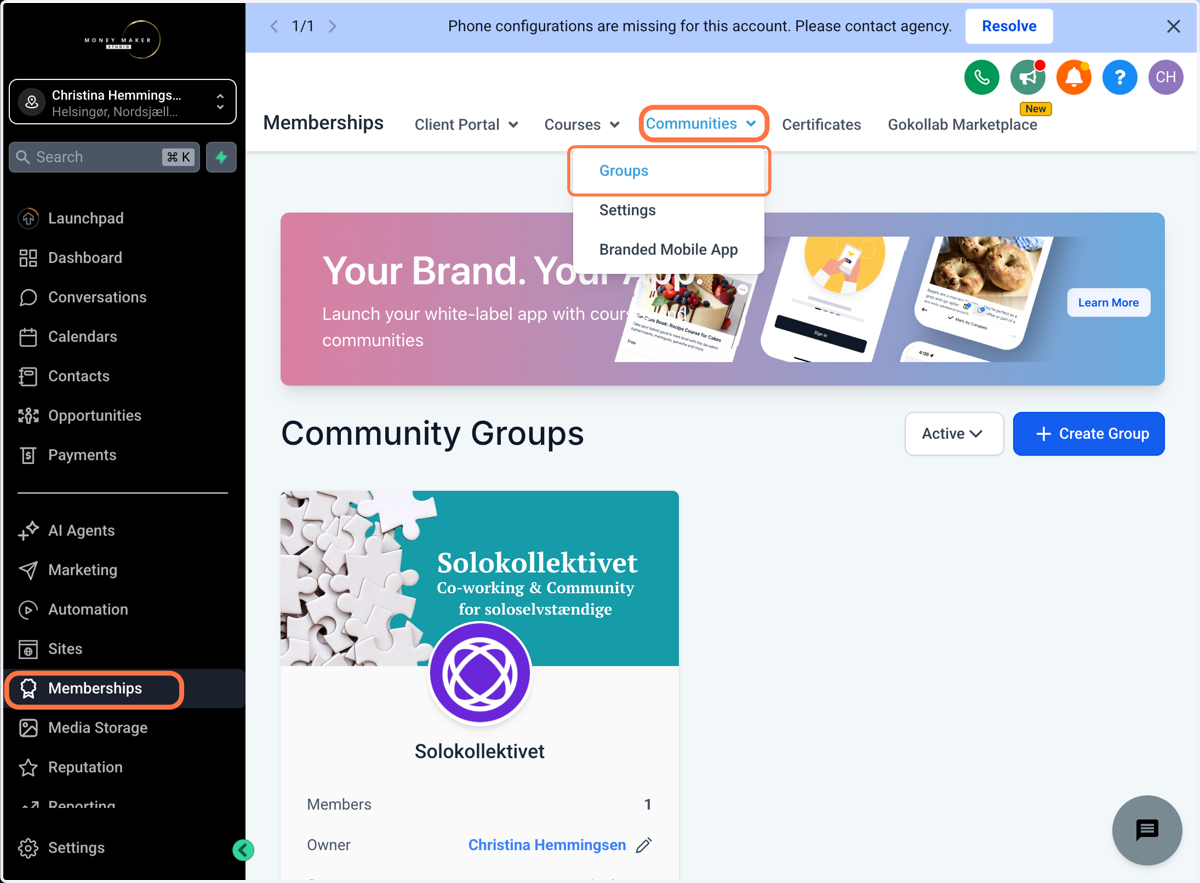Viewport: 1200px width, 883px height.
Task: Open the megaphone announcements icon
Action: click(x=1028, y=77)
